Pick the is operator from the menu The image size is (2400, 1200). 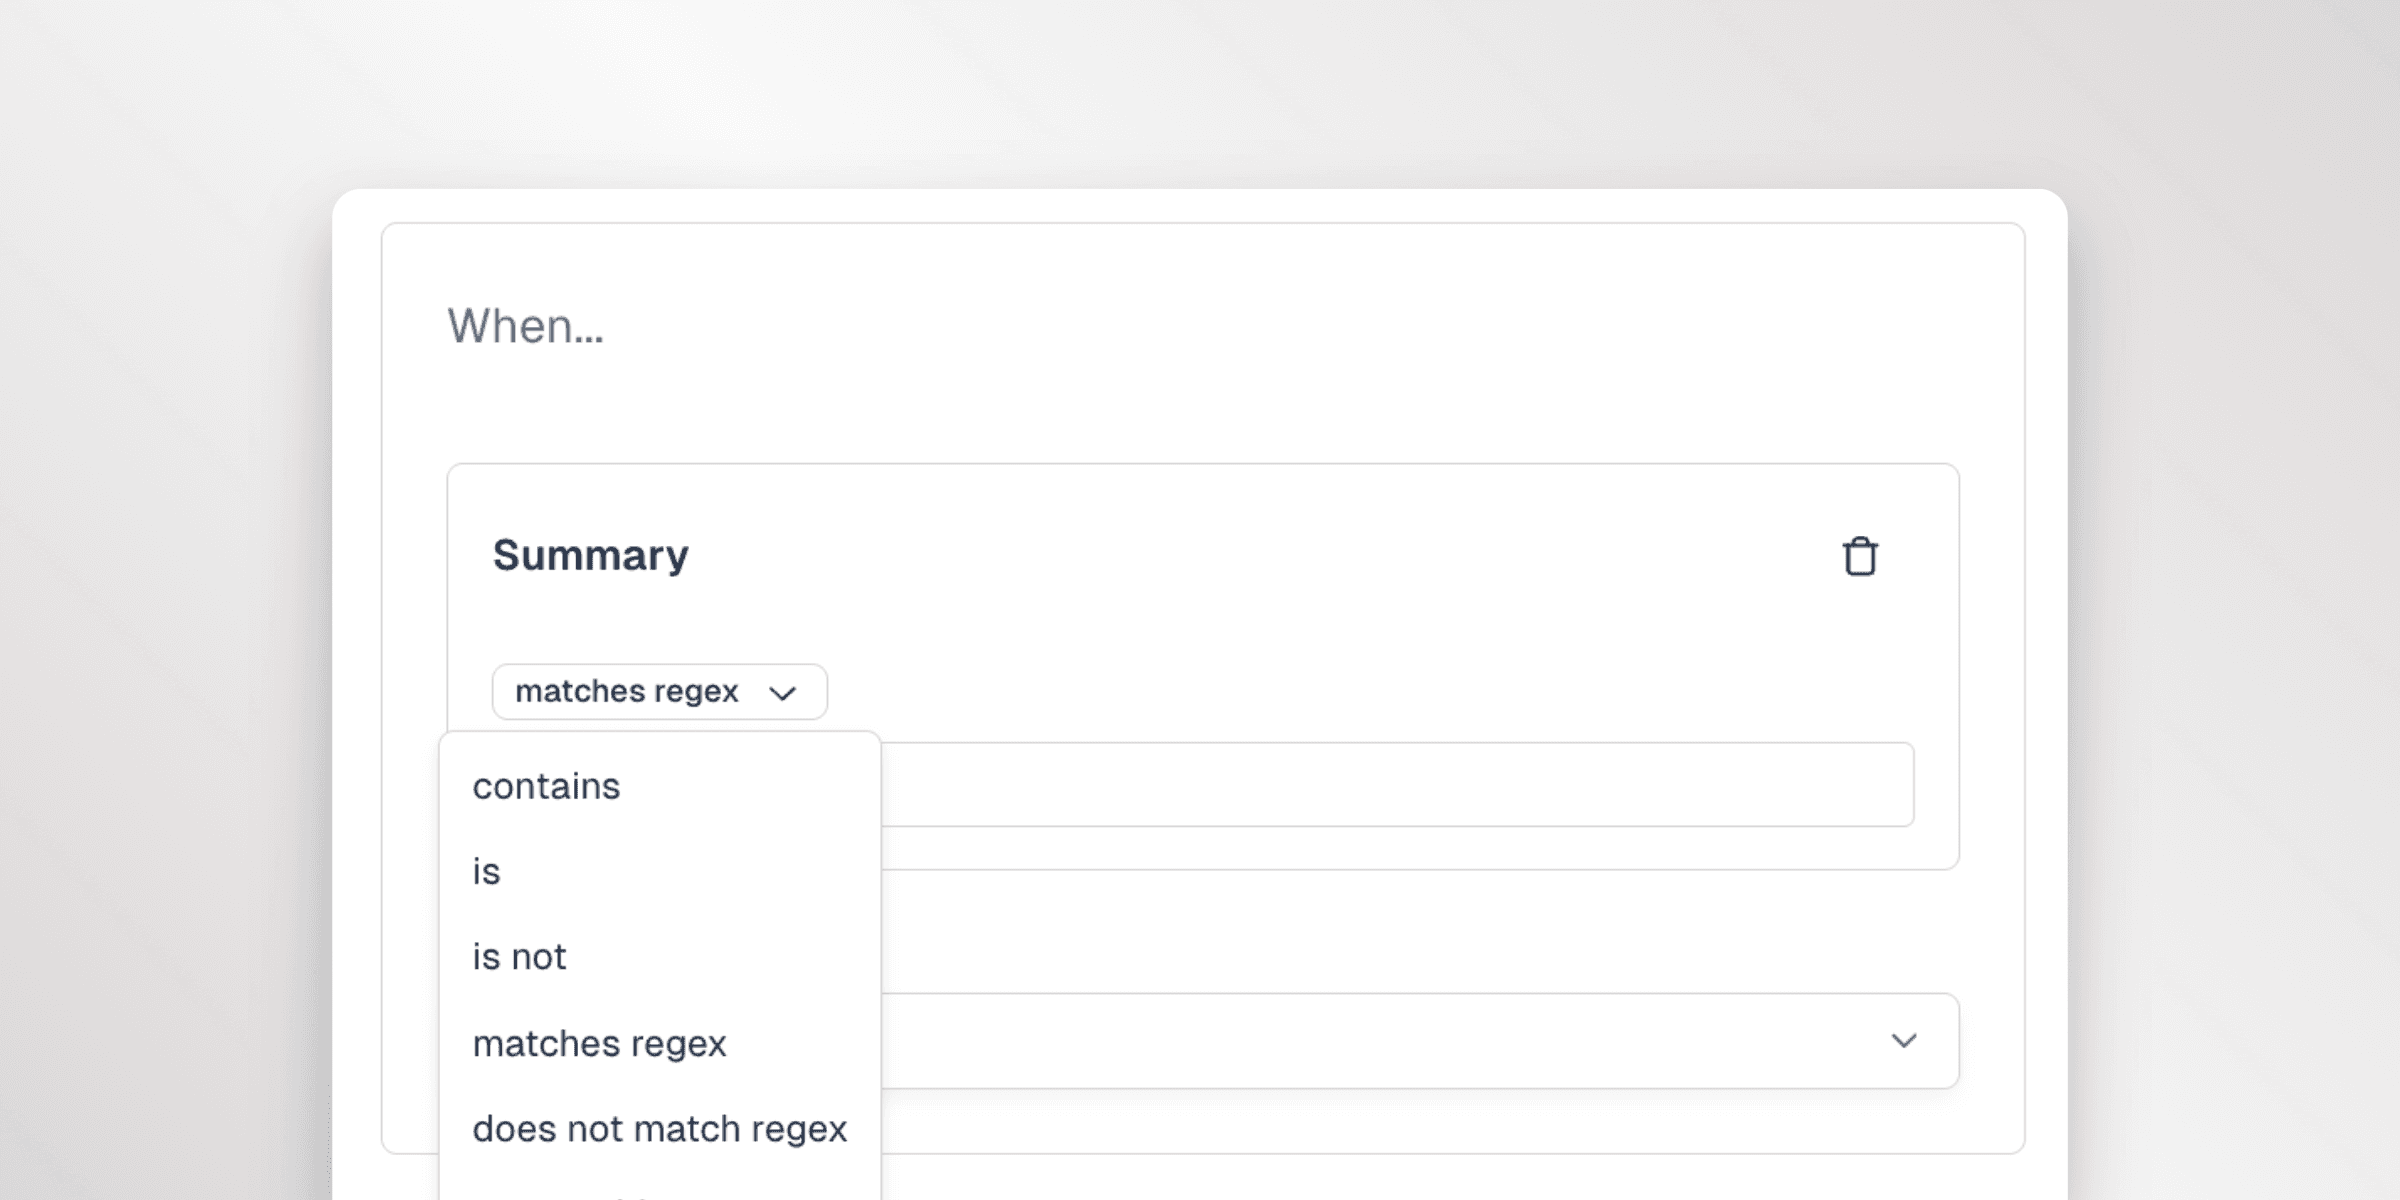coord(487,871)
